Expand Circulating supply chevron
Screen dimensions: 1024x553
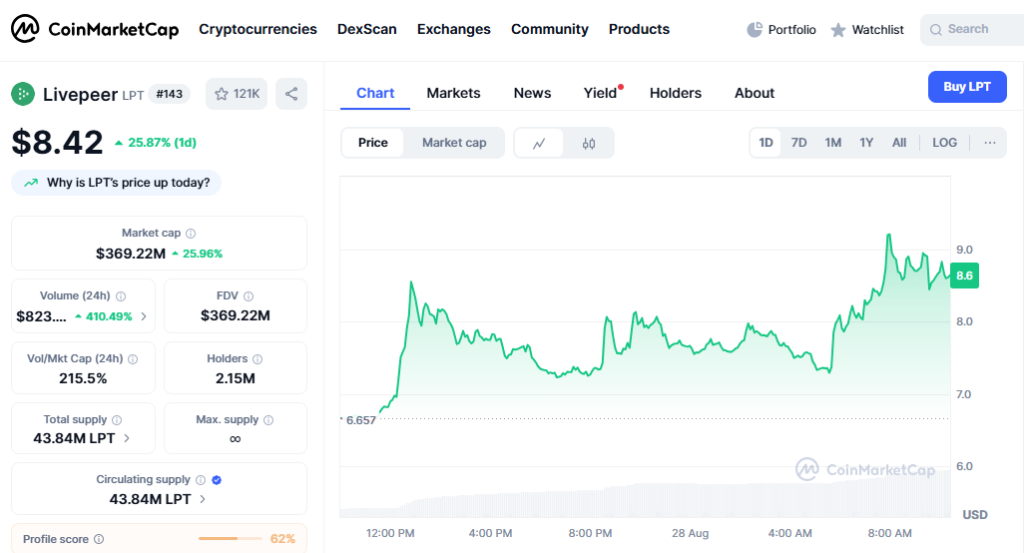202,499
